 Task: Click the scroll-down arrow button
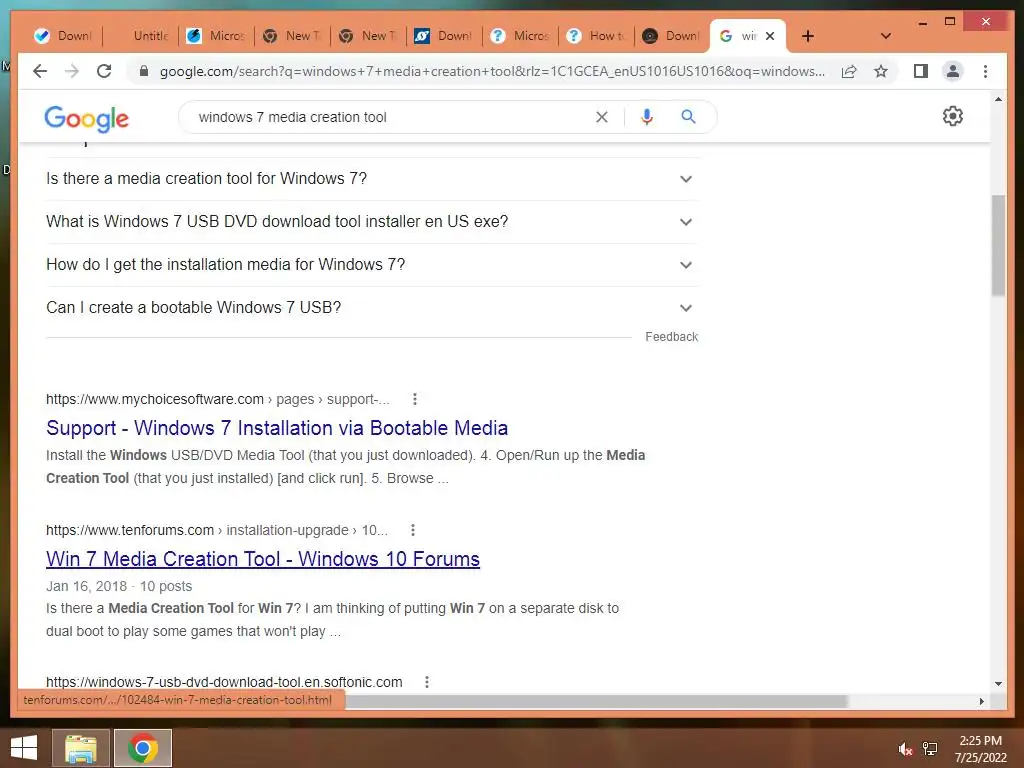click(998, 684)
